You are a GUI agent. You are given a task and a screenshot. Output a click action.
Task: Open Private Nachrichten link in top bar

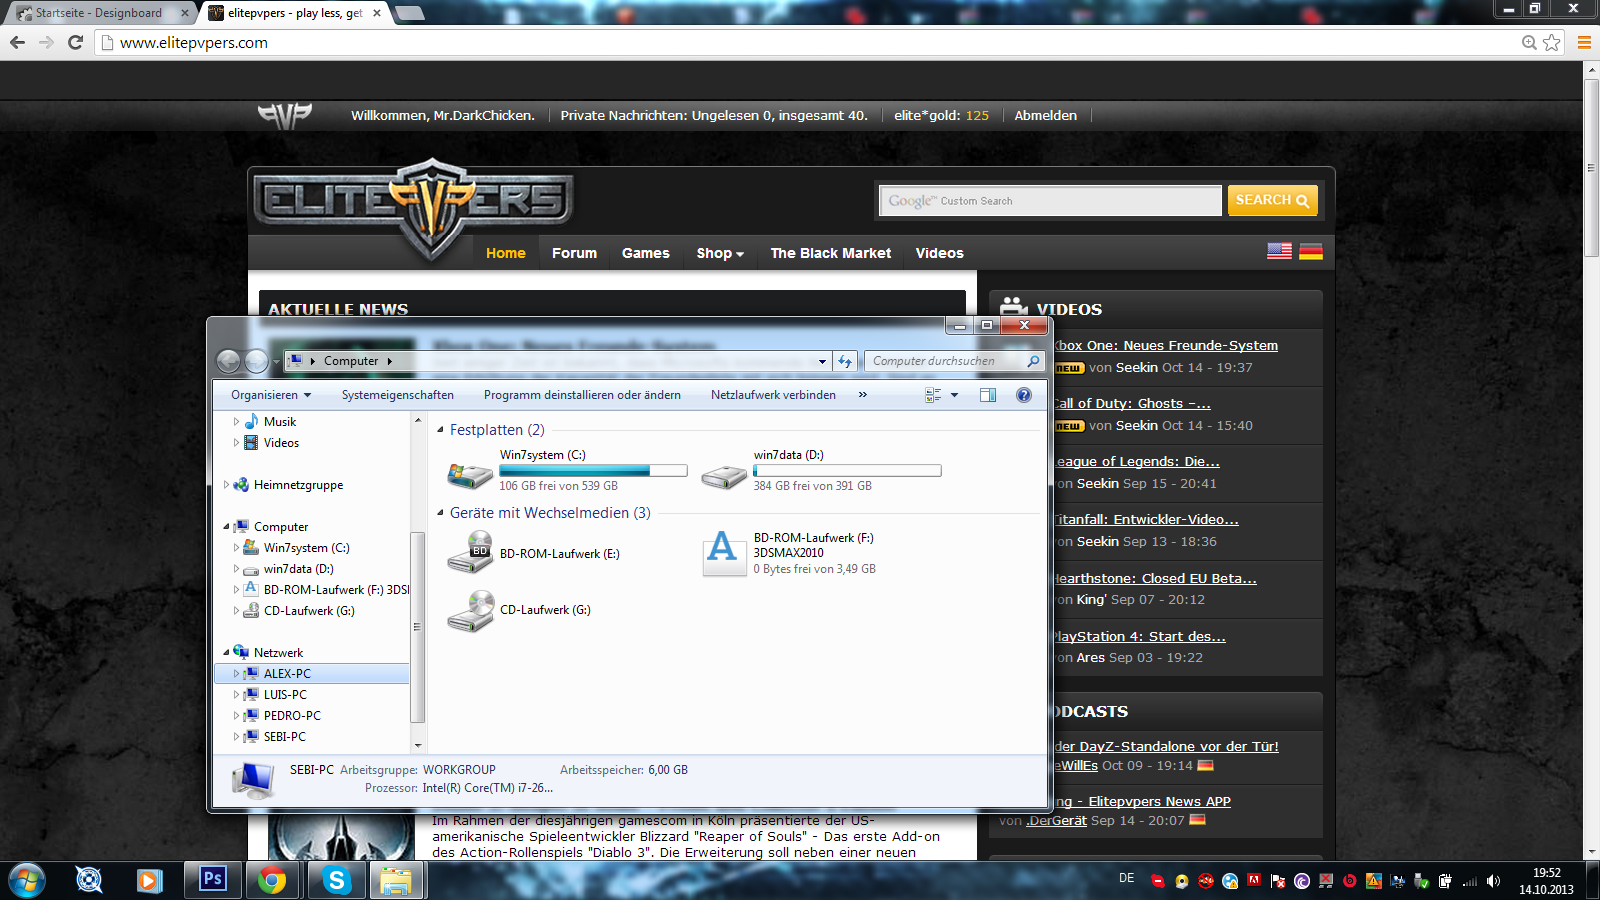pos(714,115)
